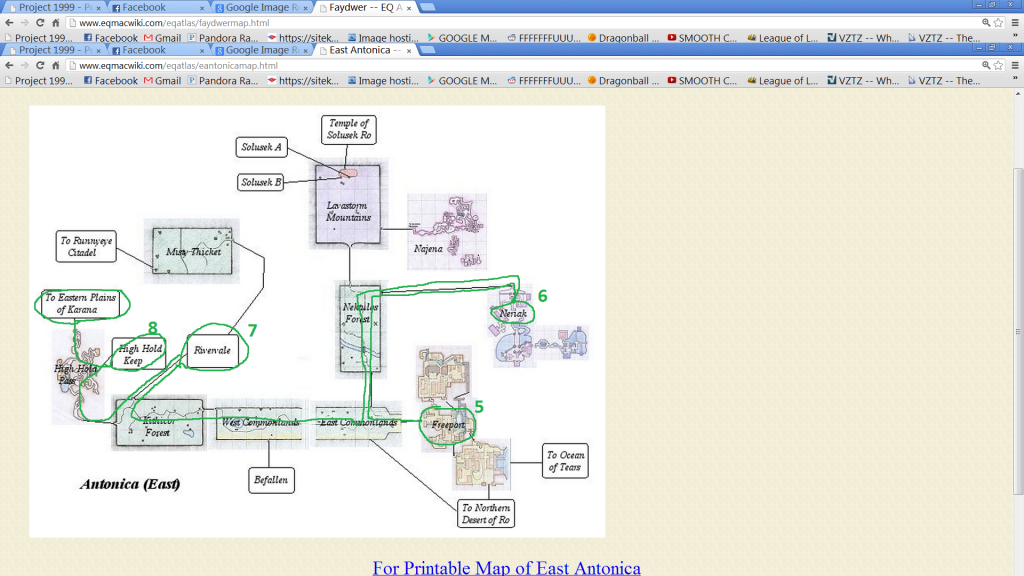The width and height of the screenshot is (1024, 576).
Task: Open SMOOTH C... bookmark in Faydwer window
Action: pyautogui.click(x=703, y=38)
